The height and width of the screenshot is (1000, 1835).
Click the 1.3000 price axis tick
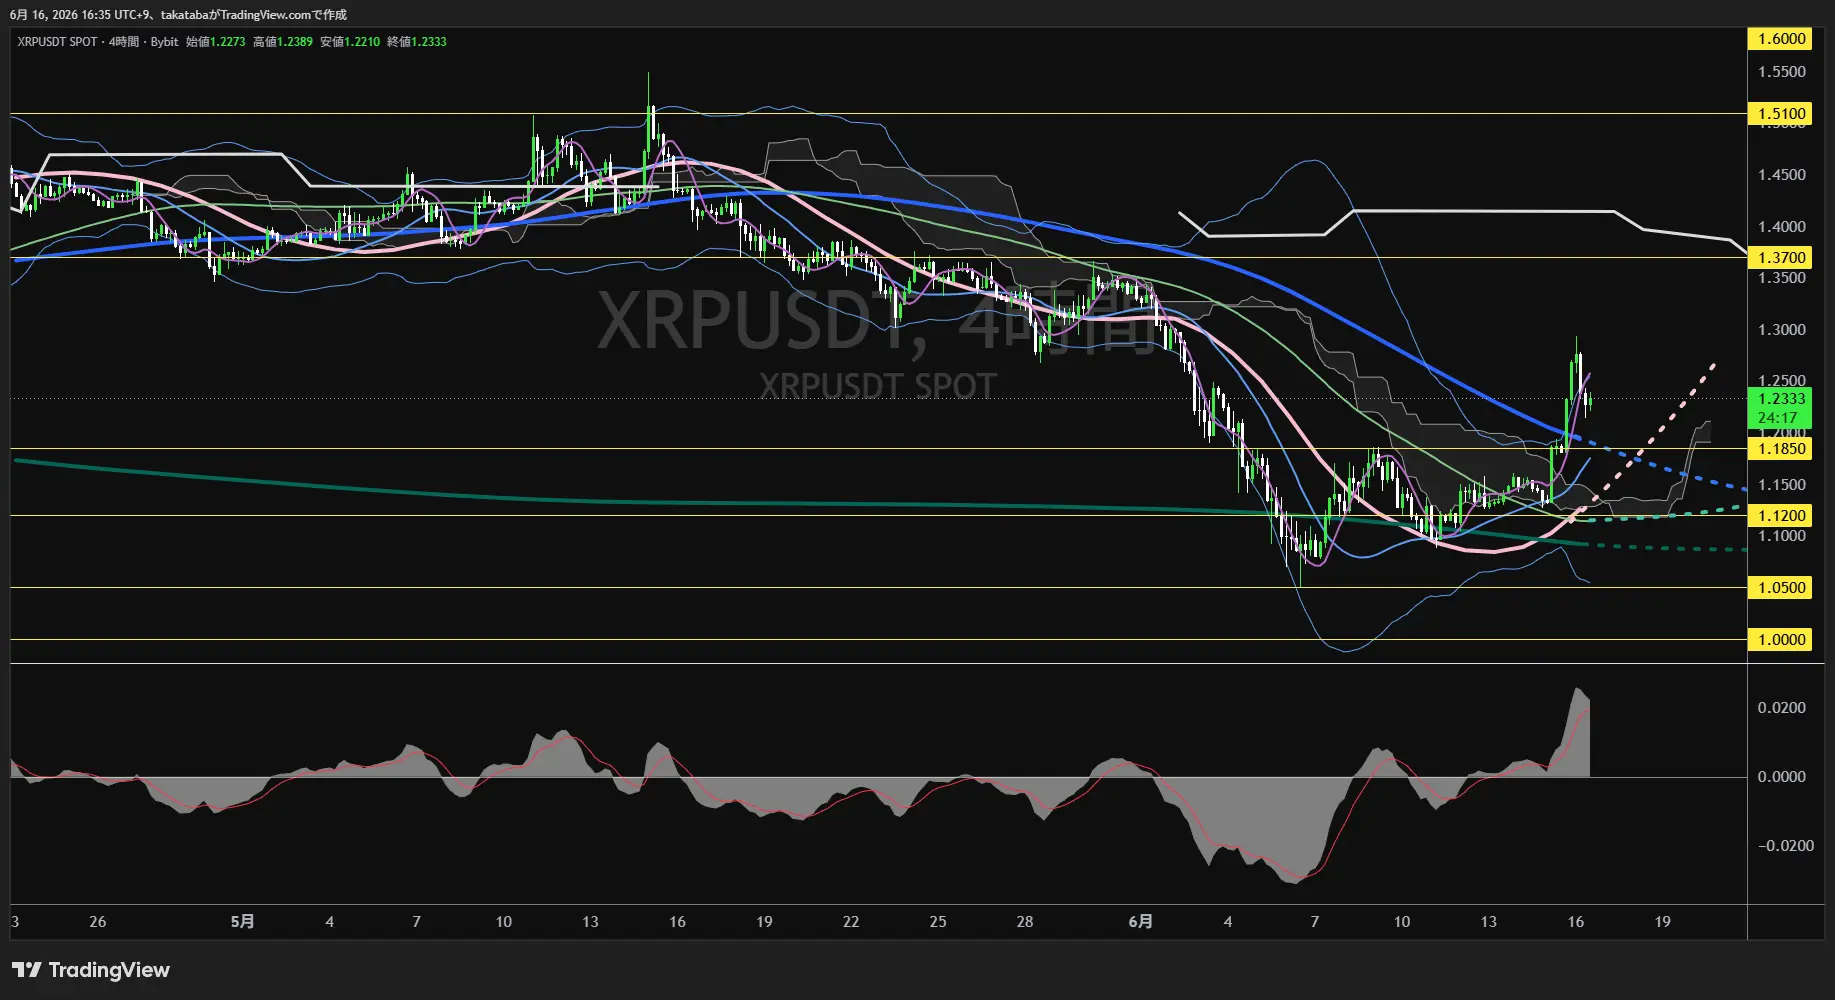[x=1782, y=330]
